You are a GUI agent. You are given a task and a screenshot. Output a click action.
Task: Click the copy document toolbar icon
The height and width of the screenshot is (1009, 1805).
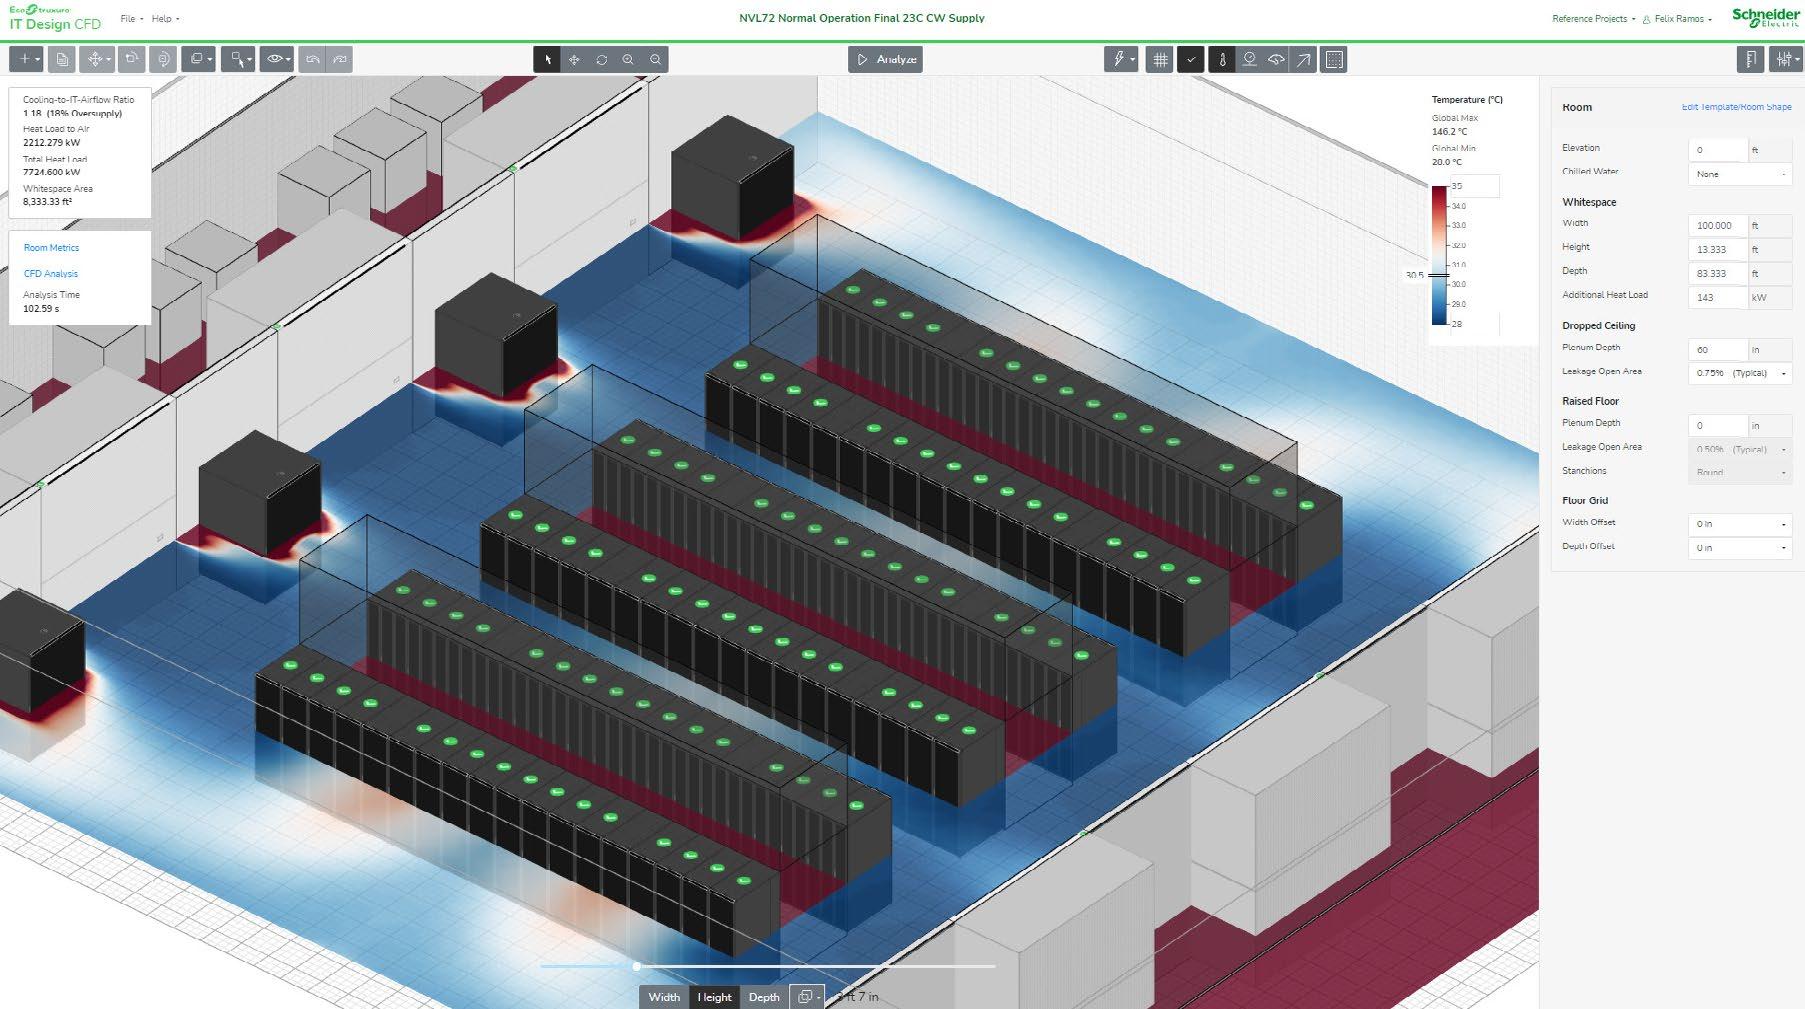(x=62, y=60)
